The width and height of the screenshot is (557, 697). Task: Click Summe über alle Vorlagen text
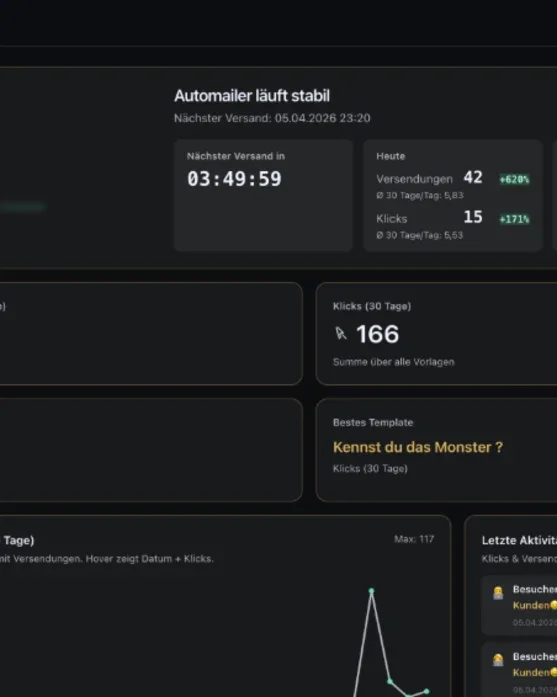coord(394,362)
